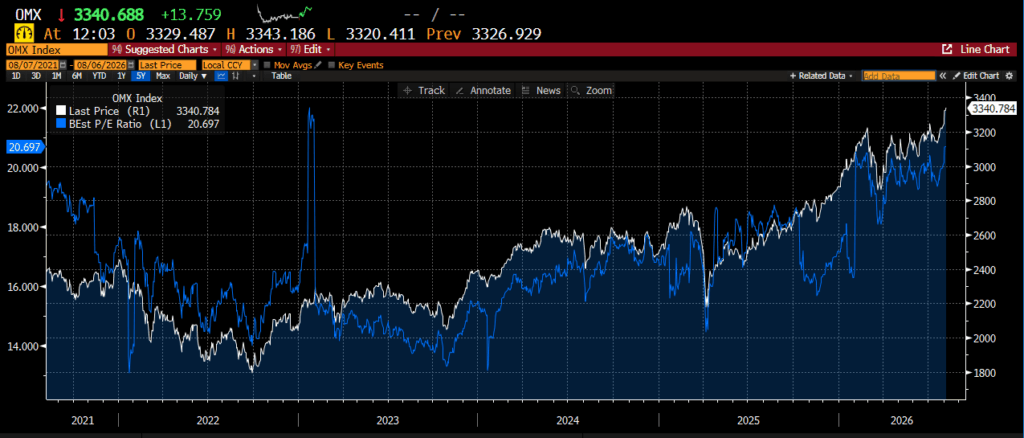Select the 3D time range
This screenshot has height=438, width=1024.
click(36, 76)
